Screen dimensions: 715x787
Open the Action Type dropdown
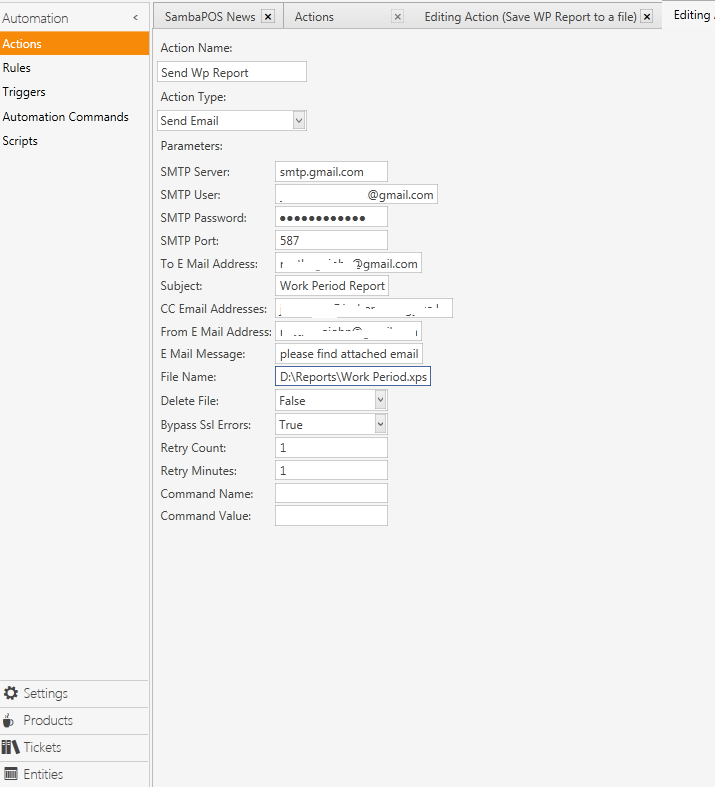point(298,120)
